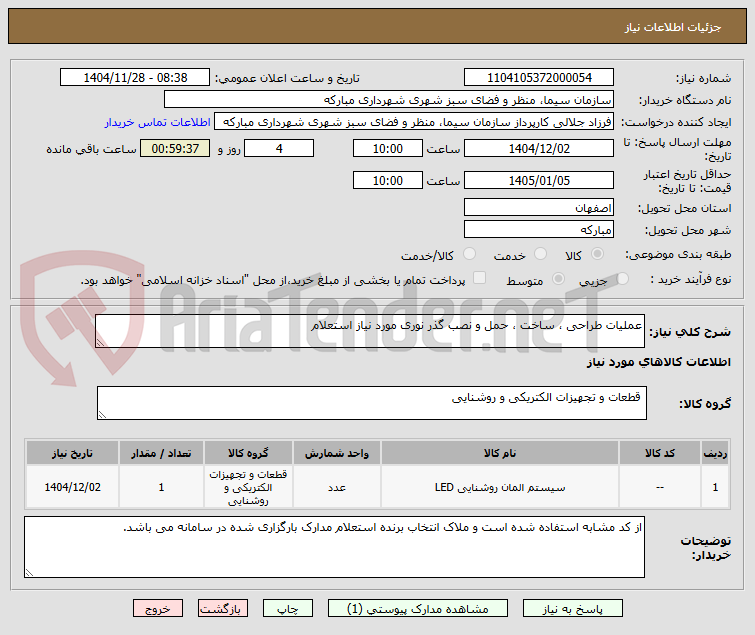Click the remaining days field showing 4
Image resolution: width=755 pixels, height=635 pixels.
pos(279,148)
